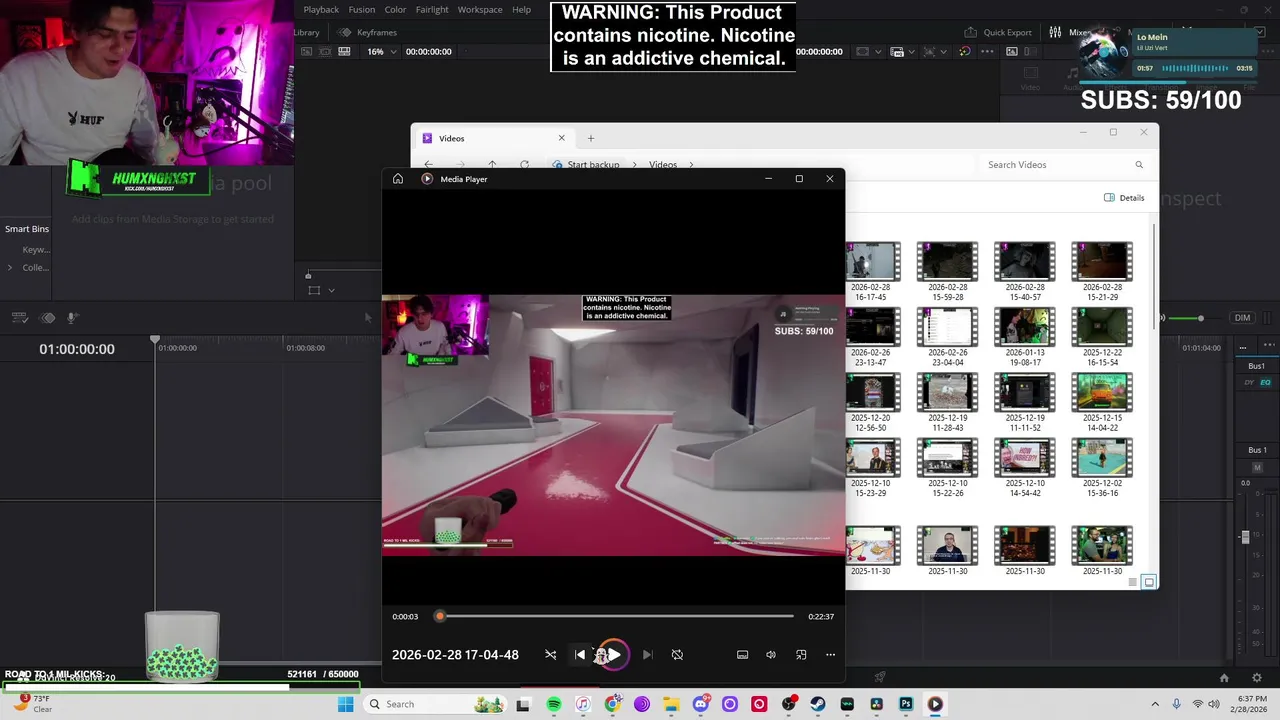Show hidden system tray icons
The width and height of the screenshot is (1280, 720).
(1155, 704)
